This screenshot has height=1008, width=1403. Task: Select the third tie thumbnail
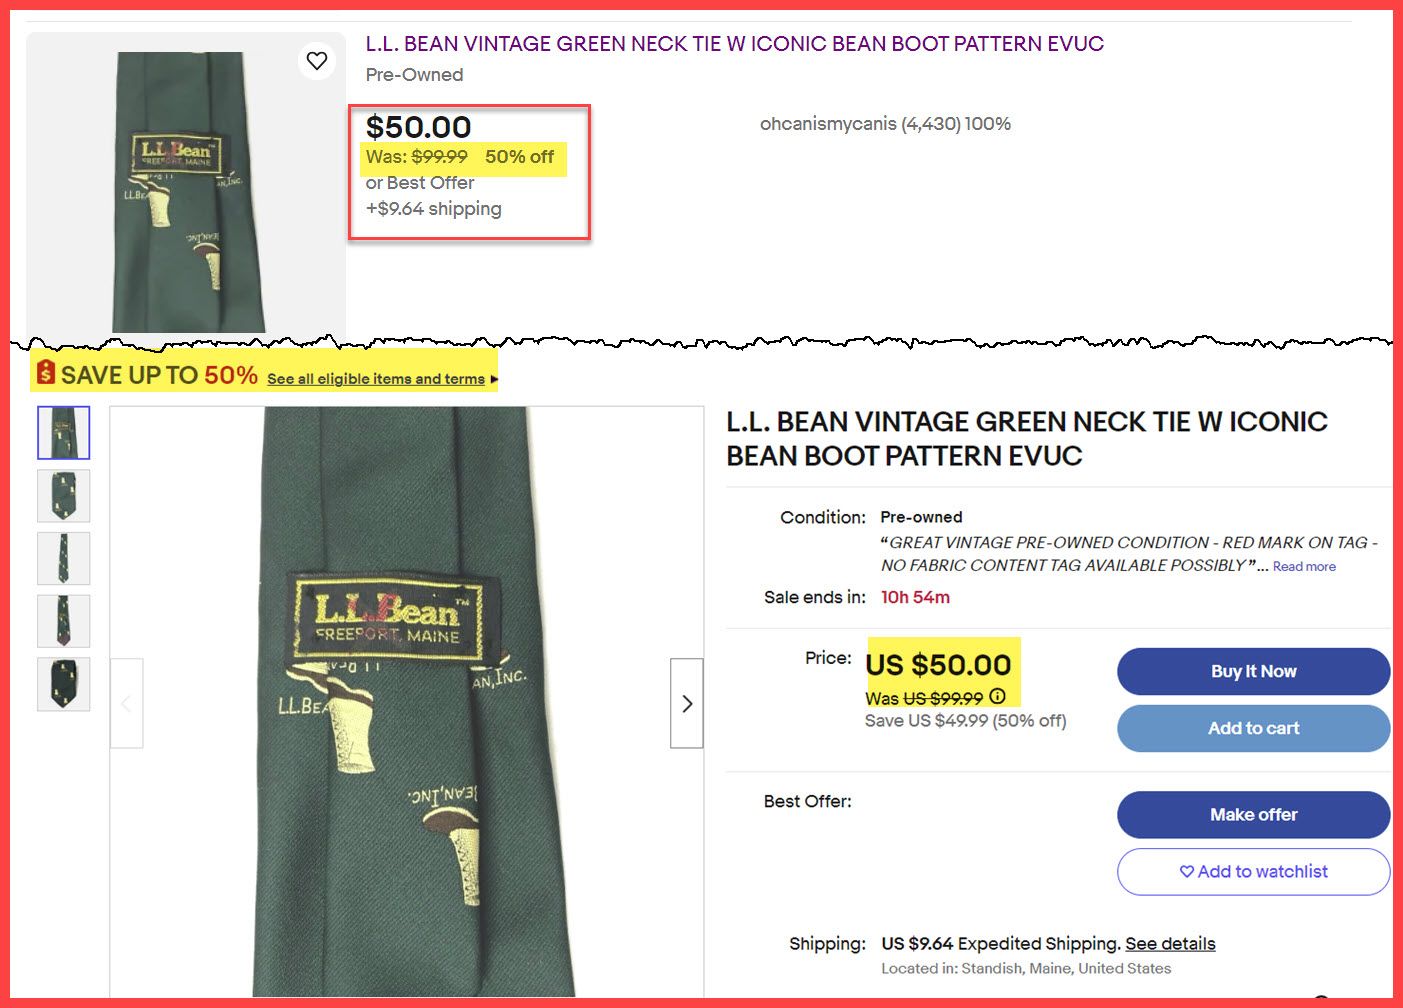pyautogui.click(x=64, y=558)
